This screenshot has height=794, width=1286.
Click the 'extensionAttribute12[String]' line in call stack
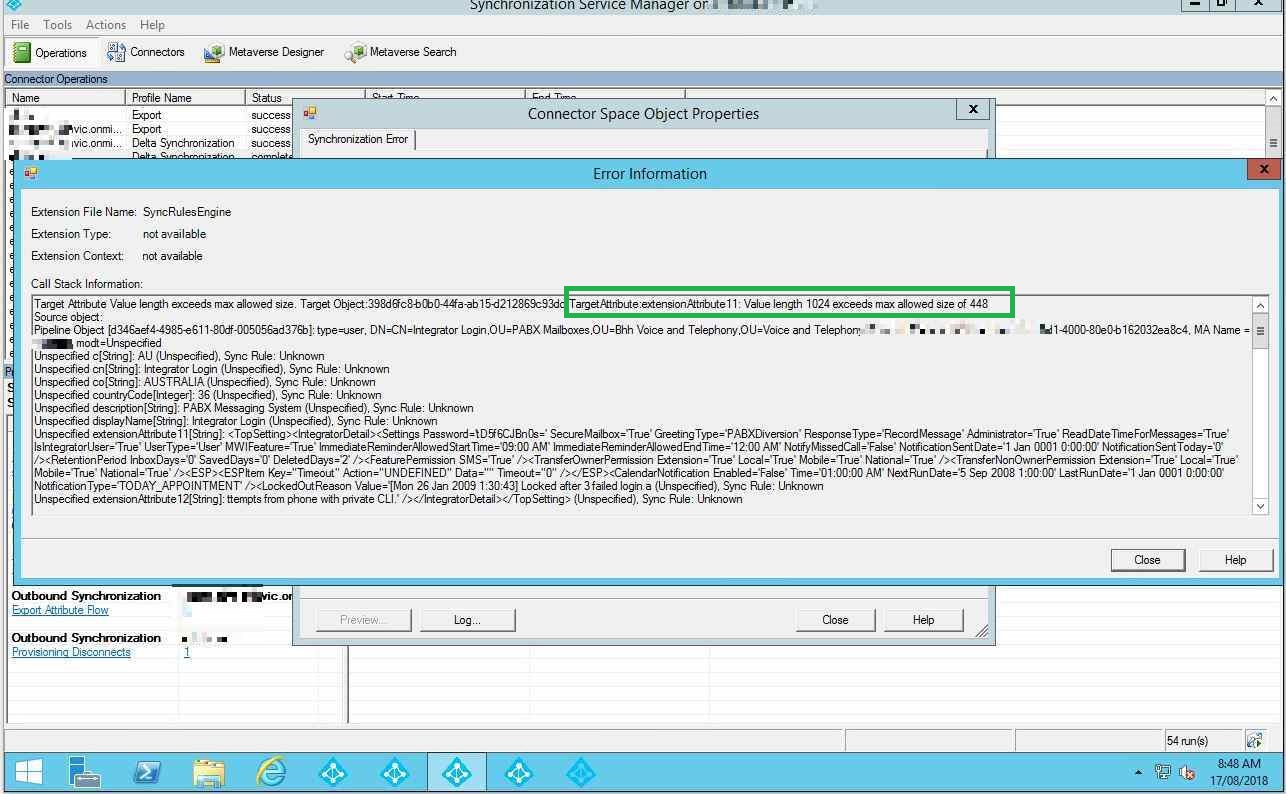[388, 499]
